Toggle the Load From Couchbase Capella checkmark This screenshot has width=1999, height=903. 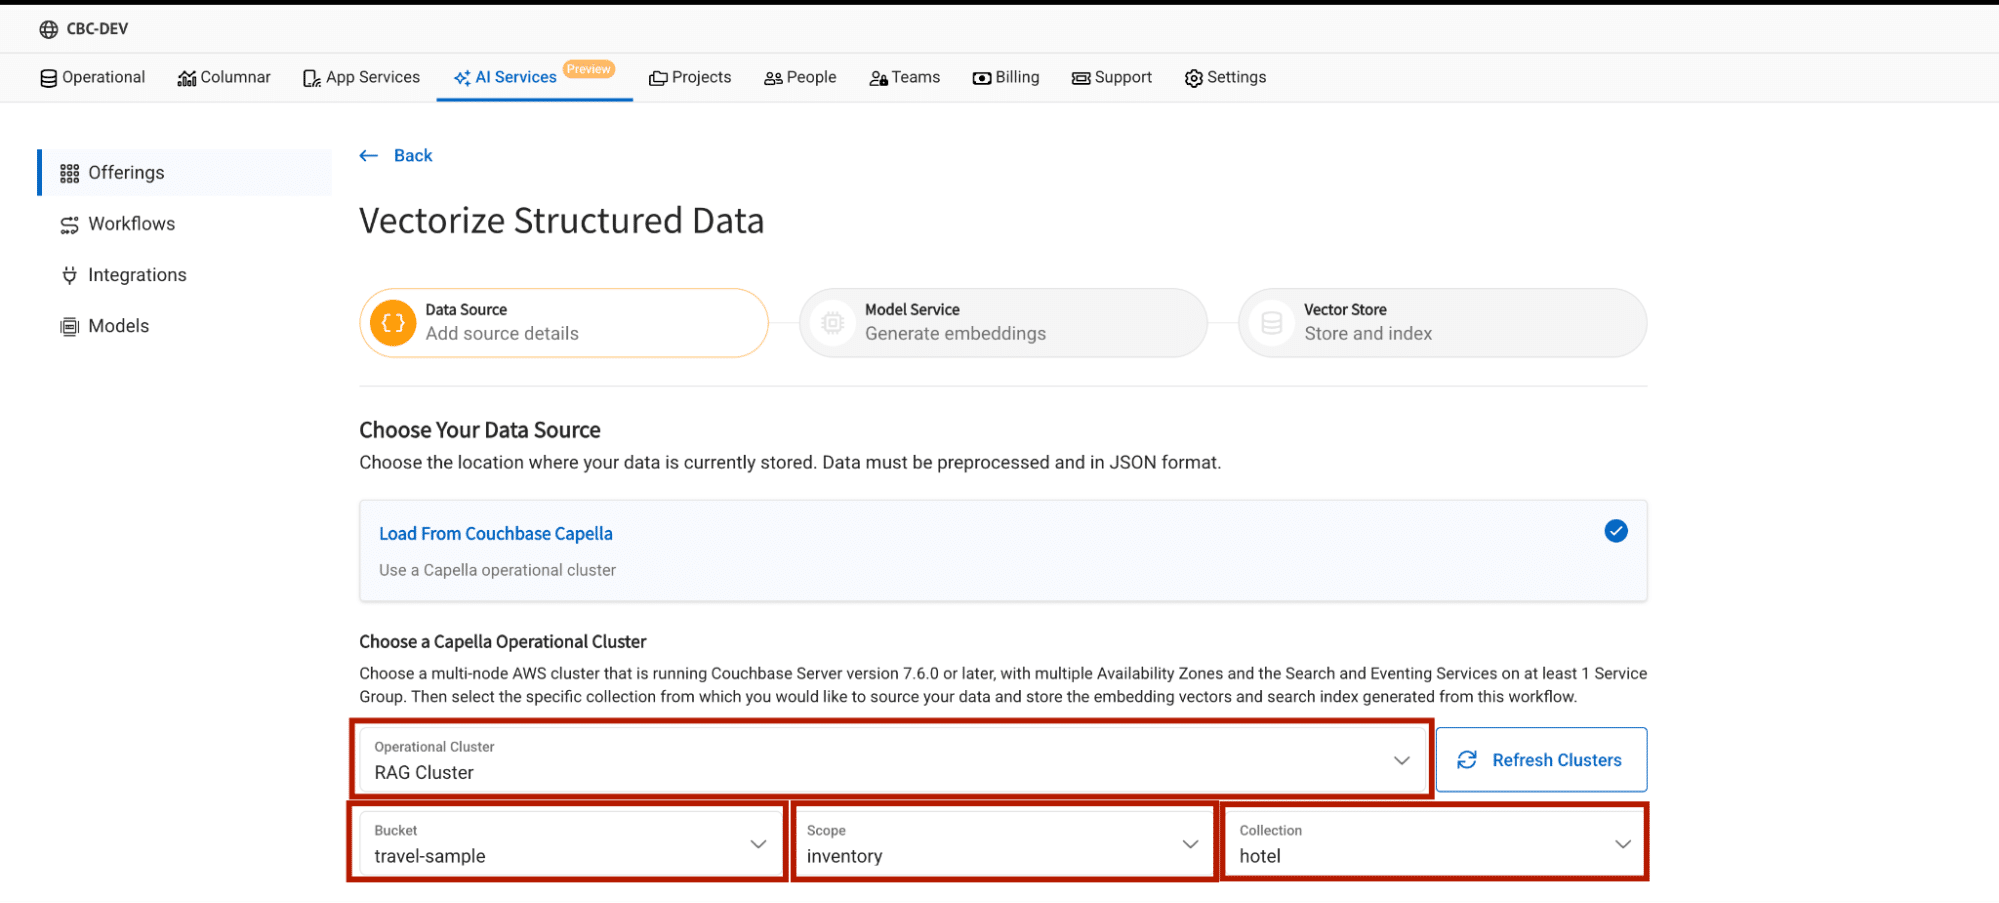click(1616, 531)
